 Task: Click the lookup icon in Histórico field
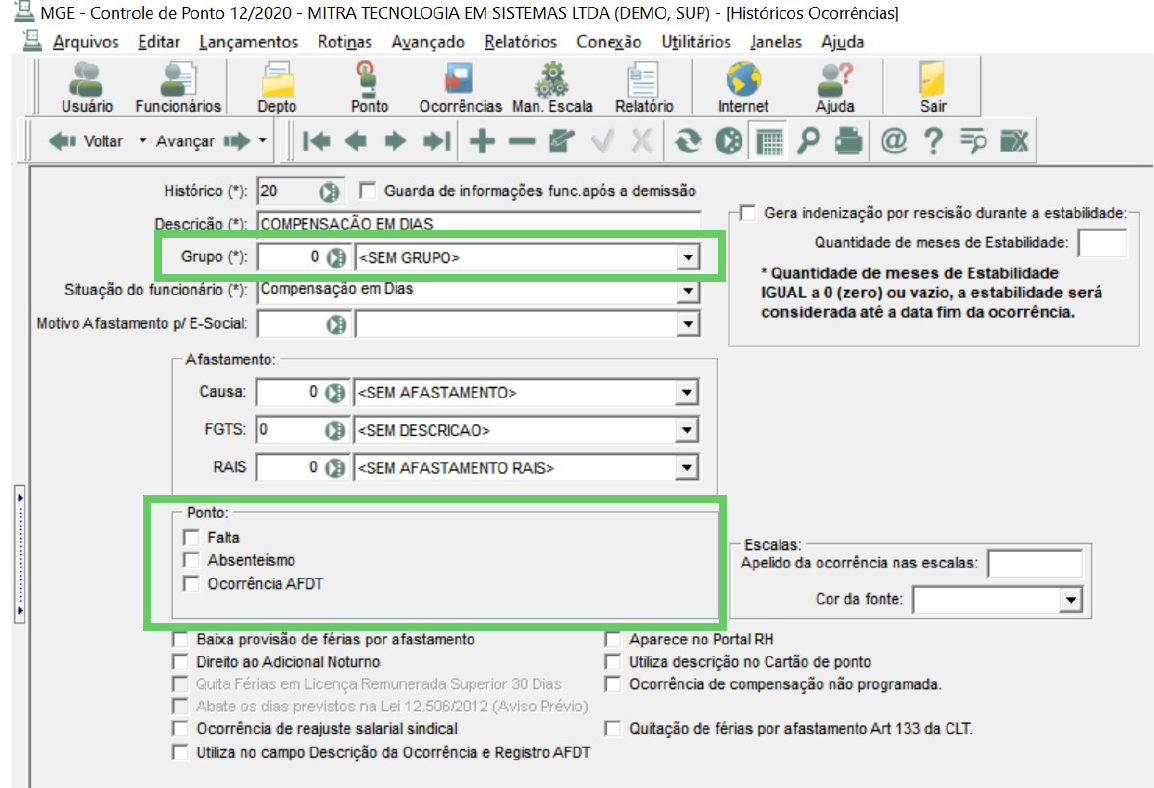329,192
